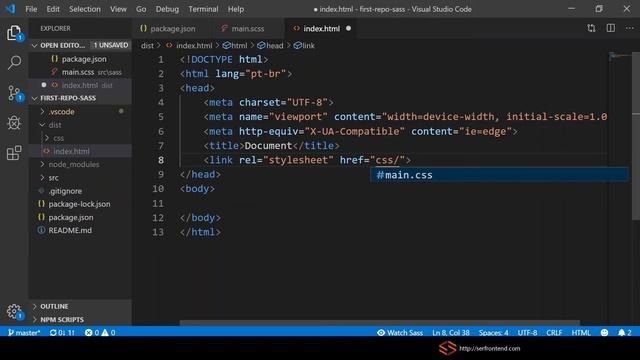The image size is (640, 360).
Task: Change the UTF-8 encoding selector
Action: (527, 333)
